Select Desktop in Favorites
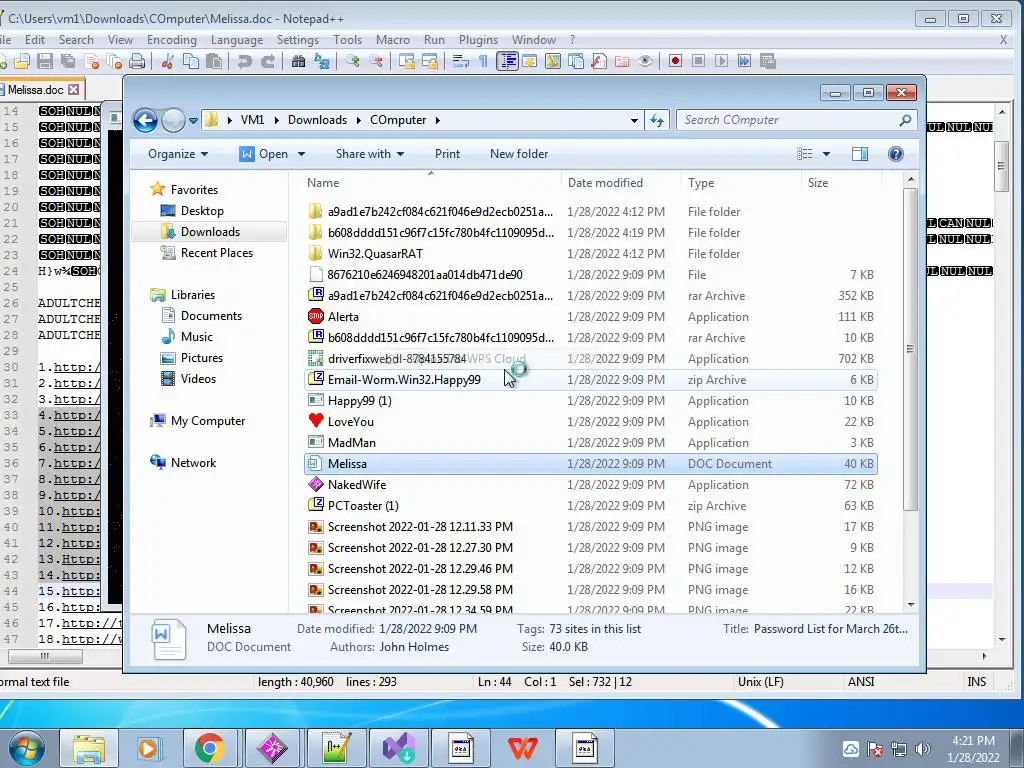Viewport: 1024px width, 768px height. point(202,211)
